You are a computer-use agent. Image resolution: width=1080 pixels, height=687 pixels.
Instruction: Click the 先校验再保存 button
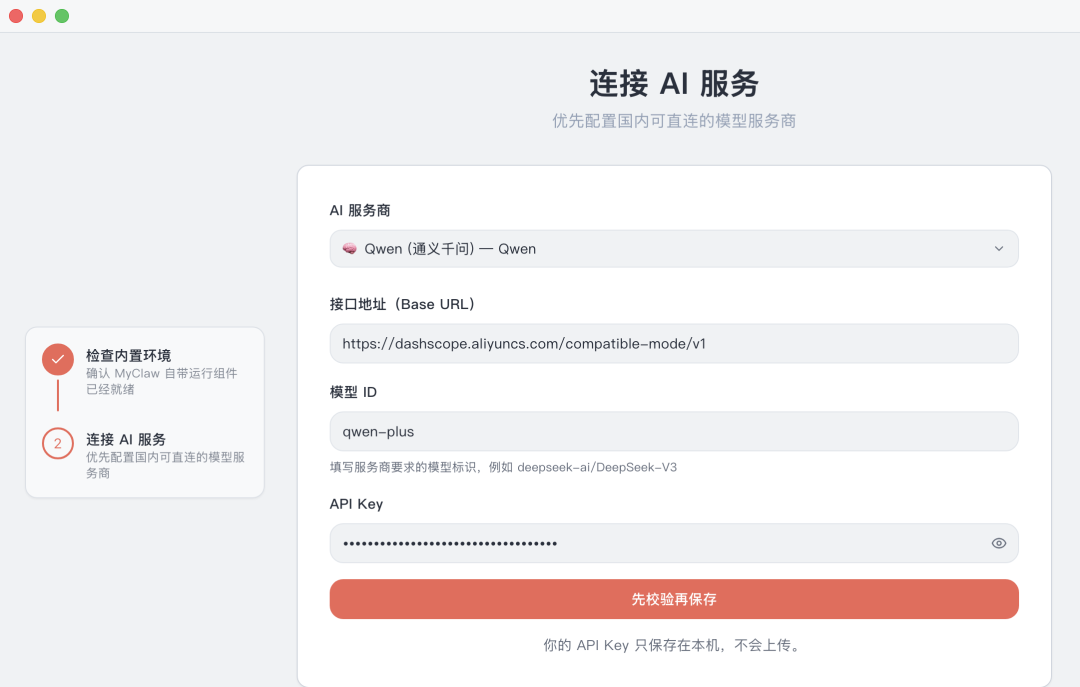[674, 599]
